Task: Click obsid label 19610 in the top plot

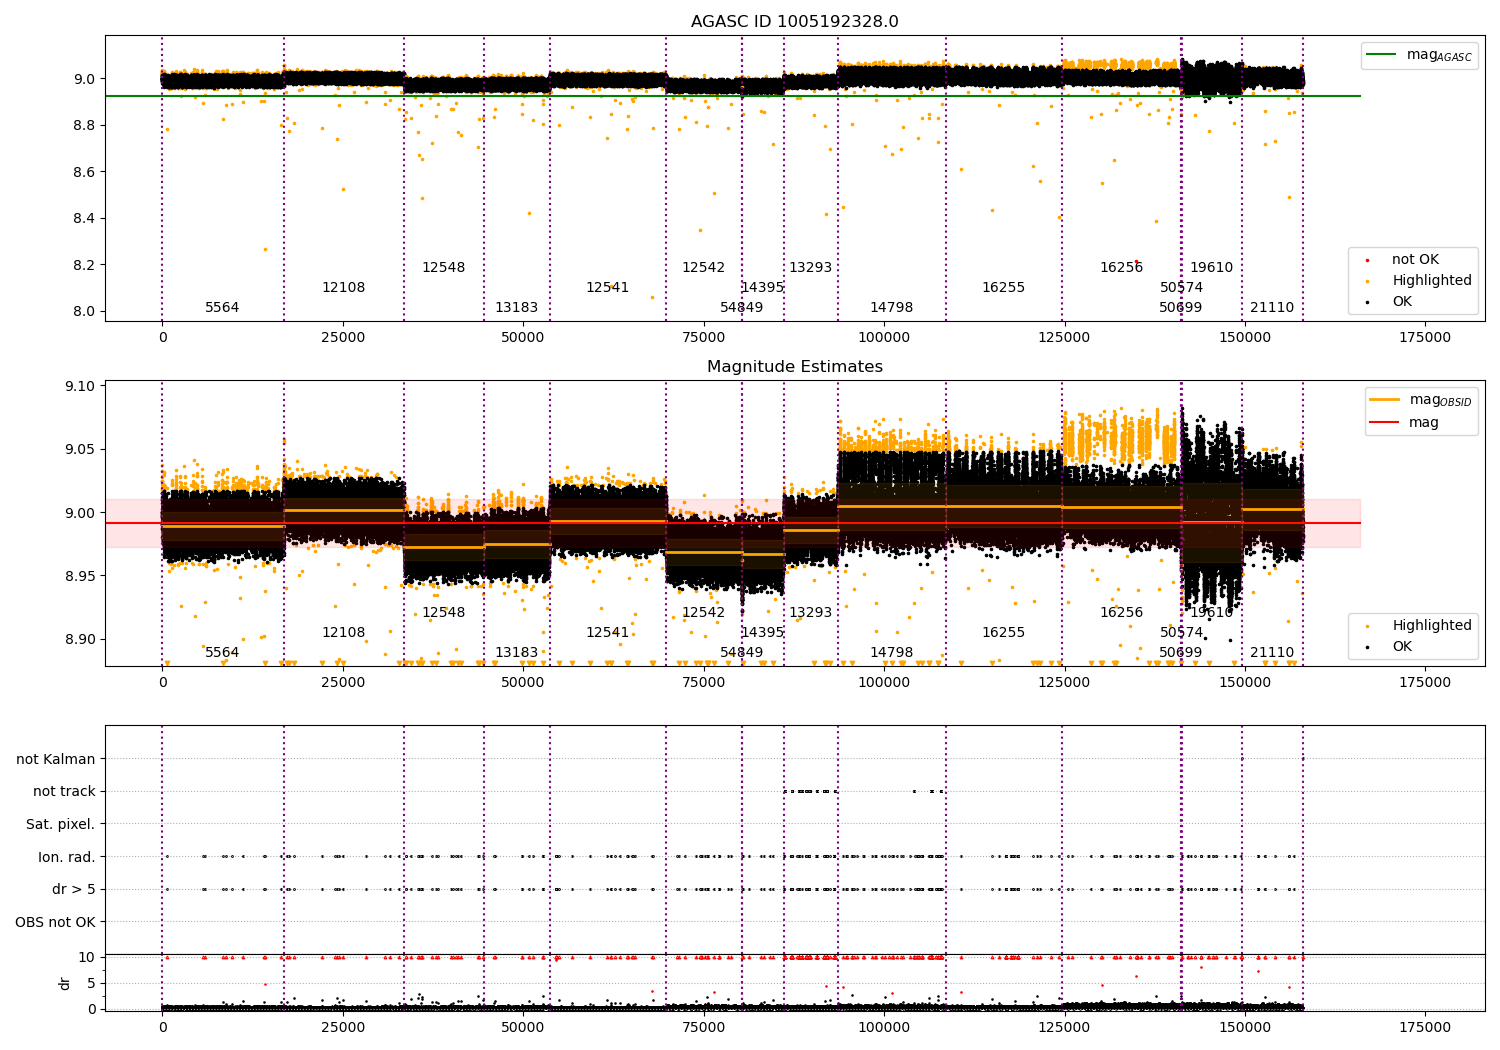Action: [1211, 268]
